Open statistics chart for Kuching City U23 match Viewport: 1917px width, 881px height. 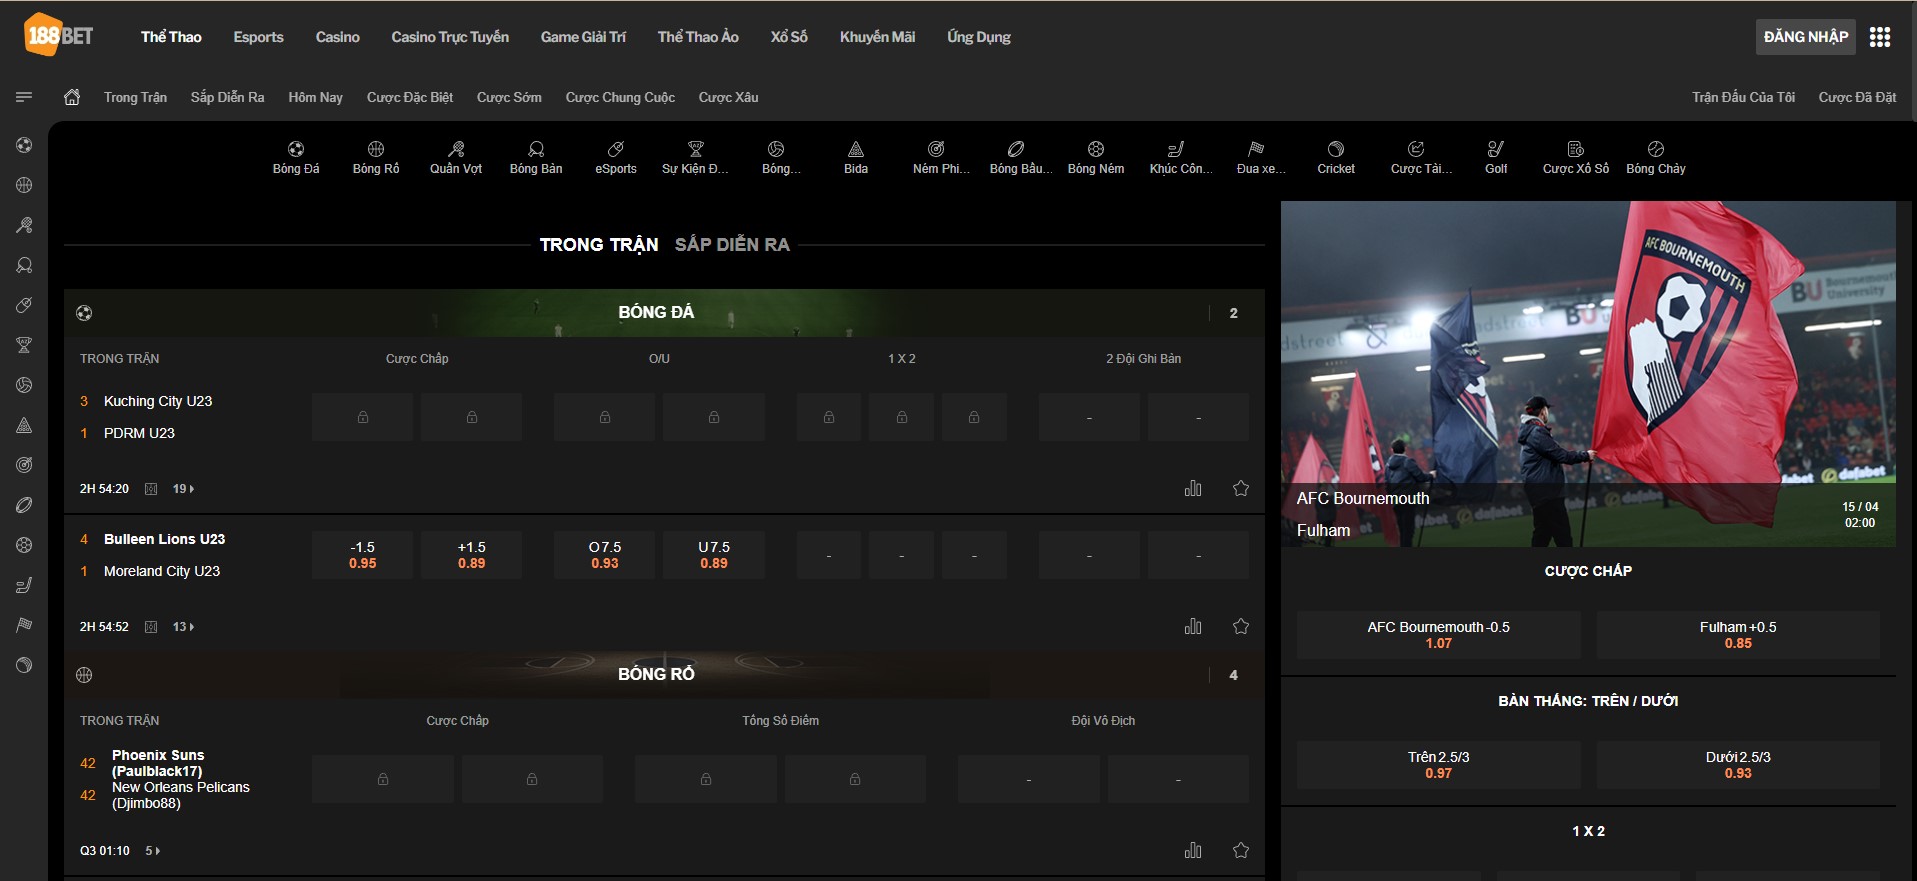point(1193,488)
